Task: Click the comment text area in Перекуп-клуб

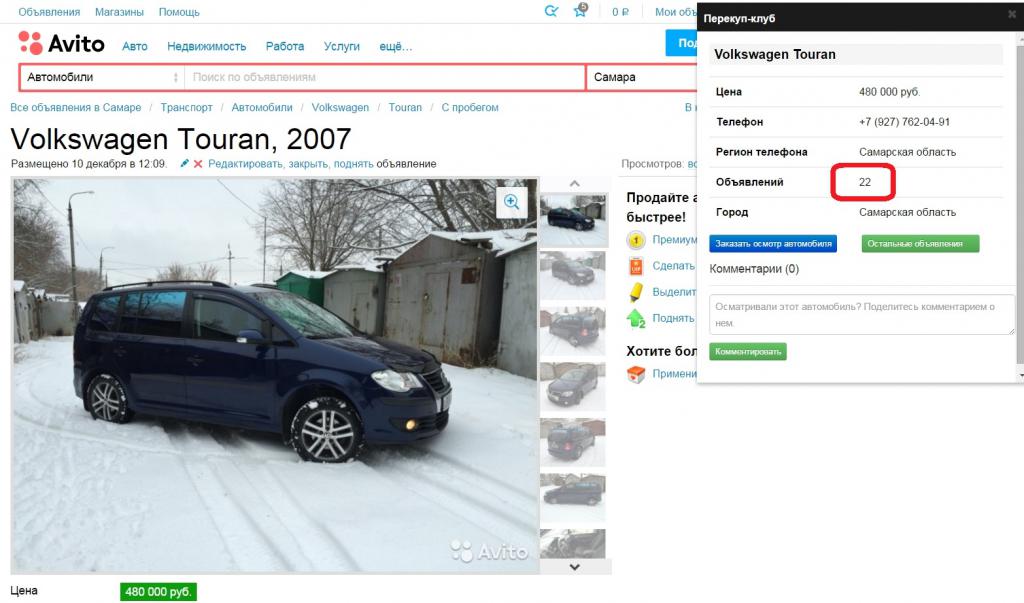Action: (861, 314)
